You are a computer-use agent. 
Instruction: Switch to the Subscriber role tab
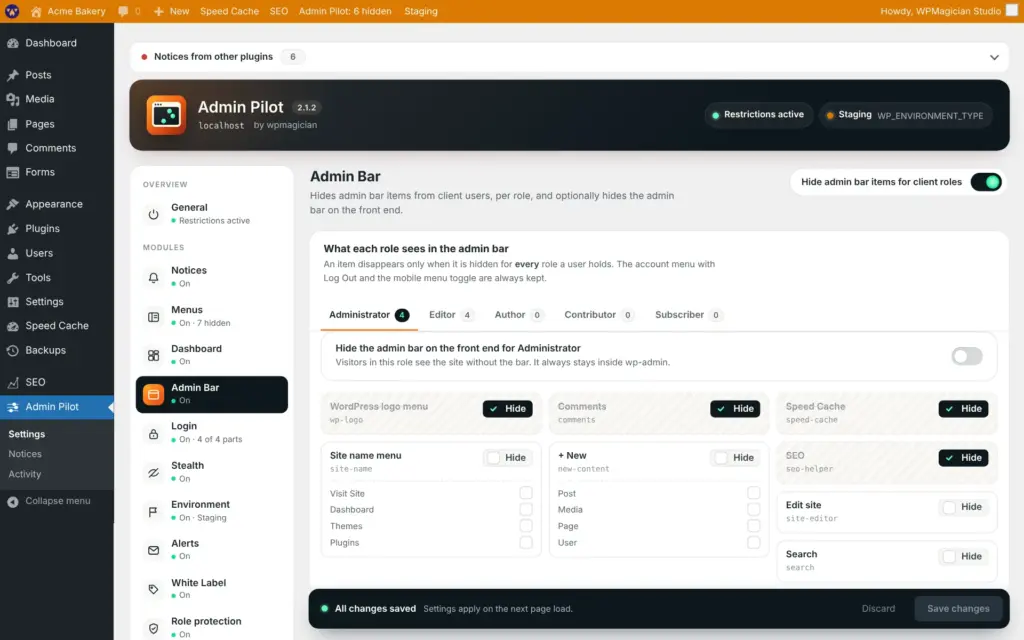(x=688, y=315)
